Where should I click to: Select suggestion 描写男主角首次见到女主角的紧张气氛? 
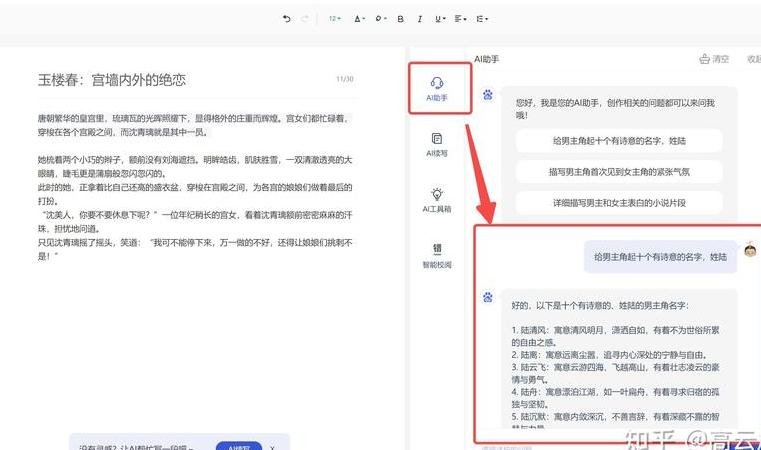619,172
